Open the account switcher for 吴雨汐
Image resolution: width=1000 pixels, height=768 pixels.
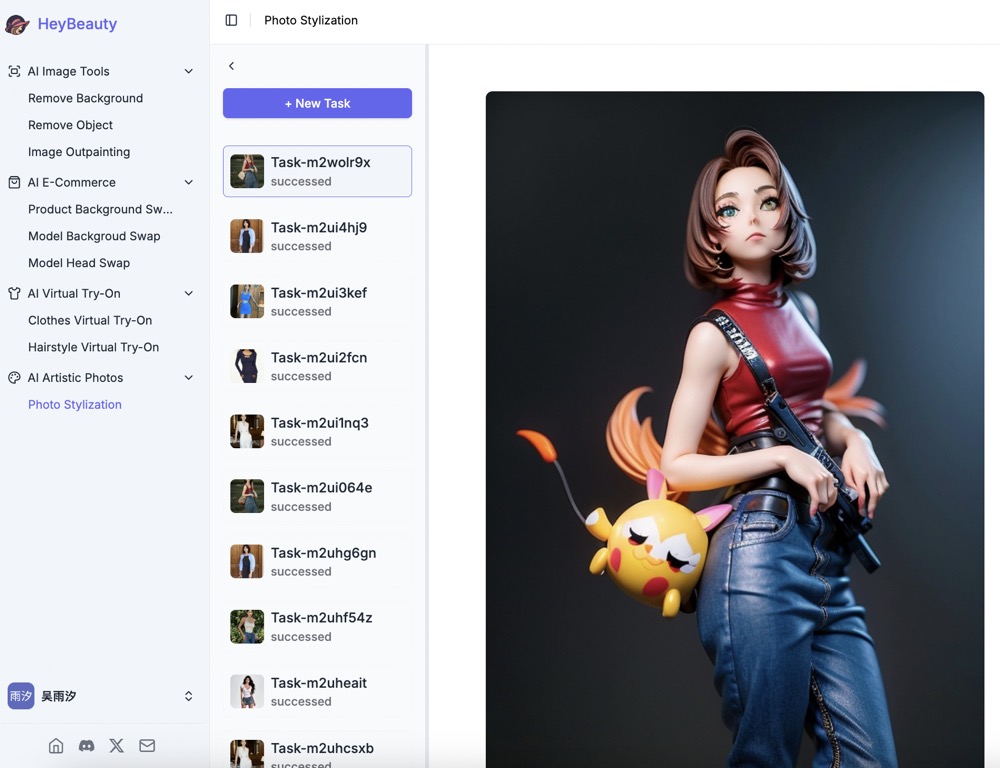[x=188, y=696]
